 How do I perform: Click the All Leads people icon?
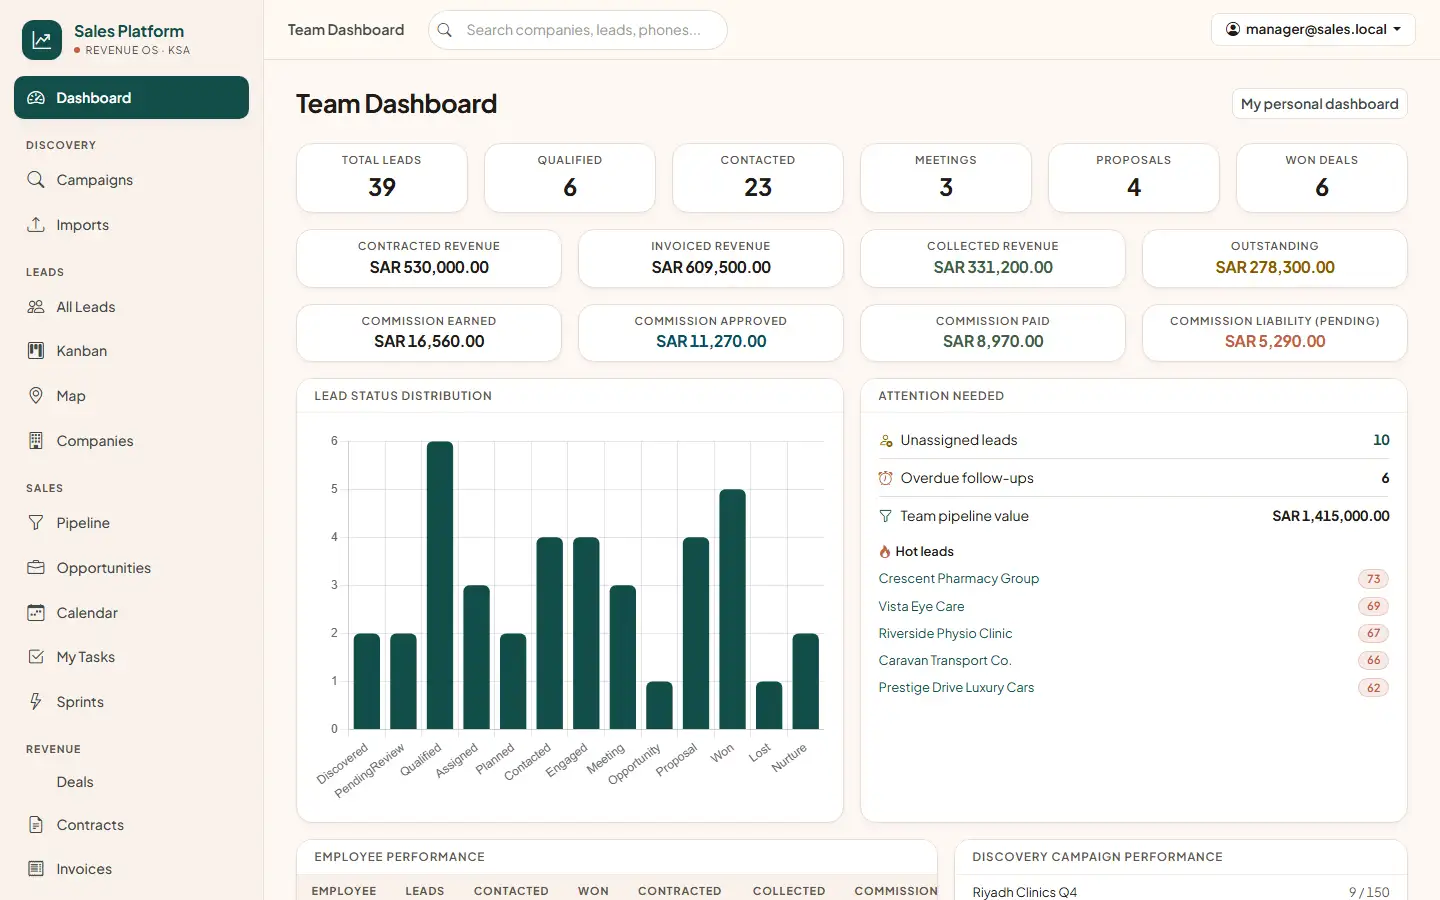point(36,307)
